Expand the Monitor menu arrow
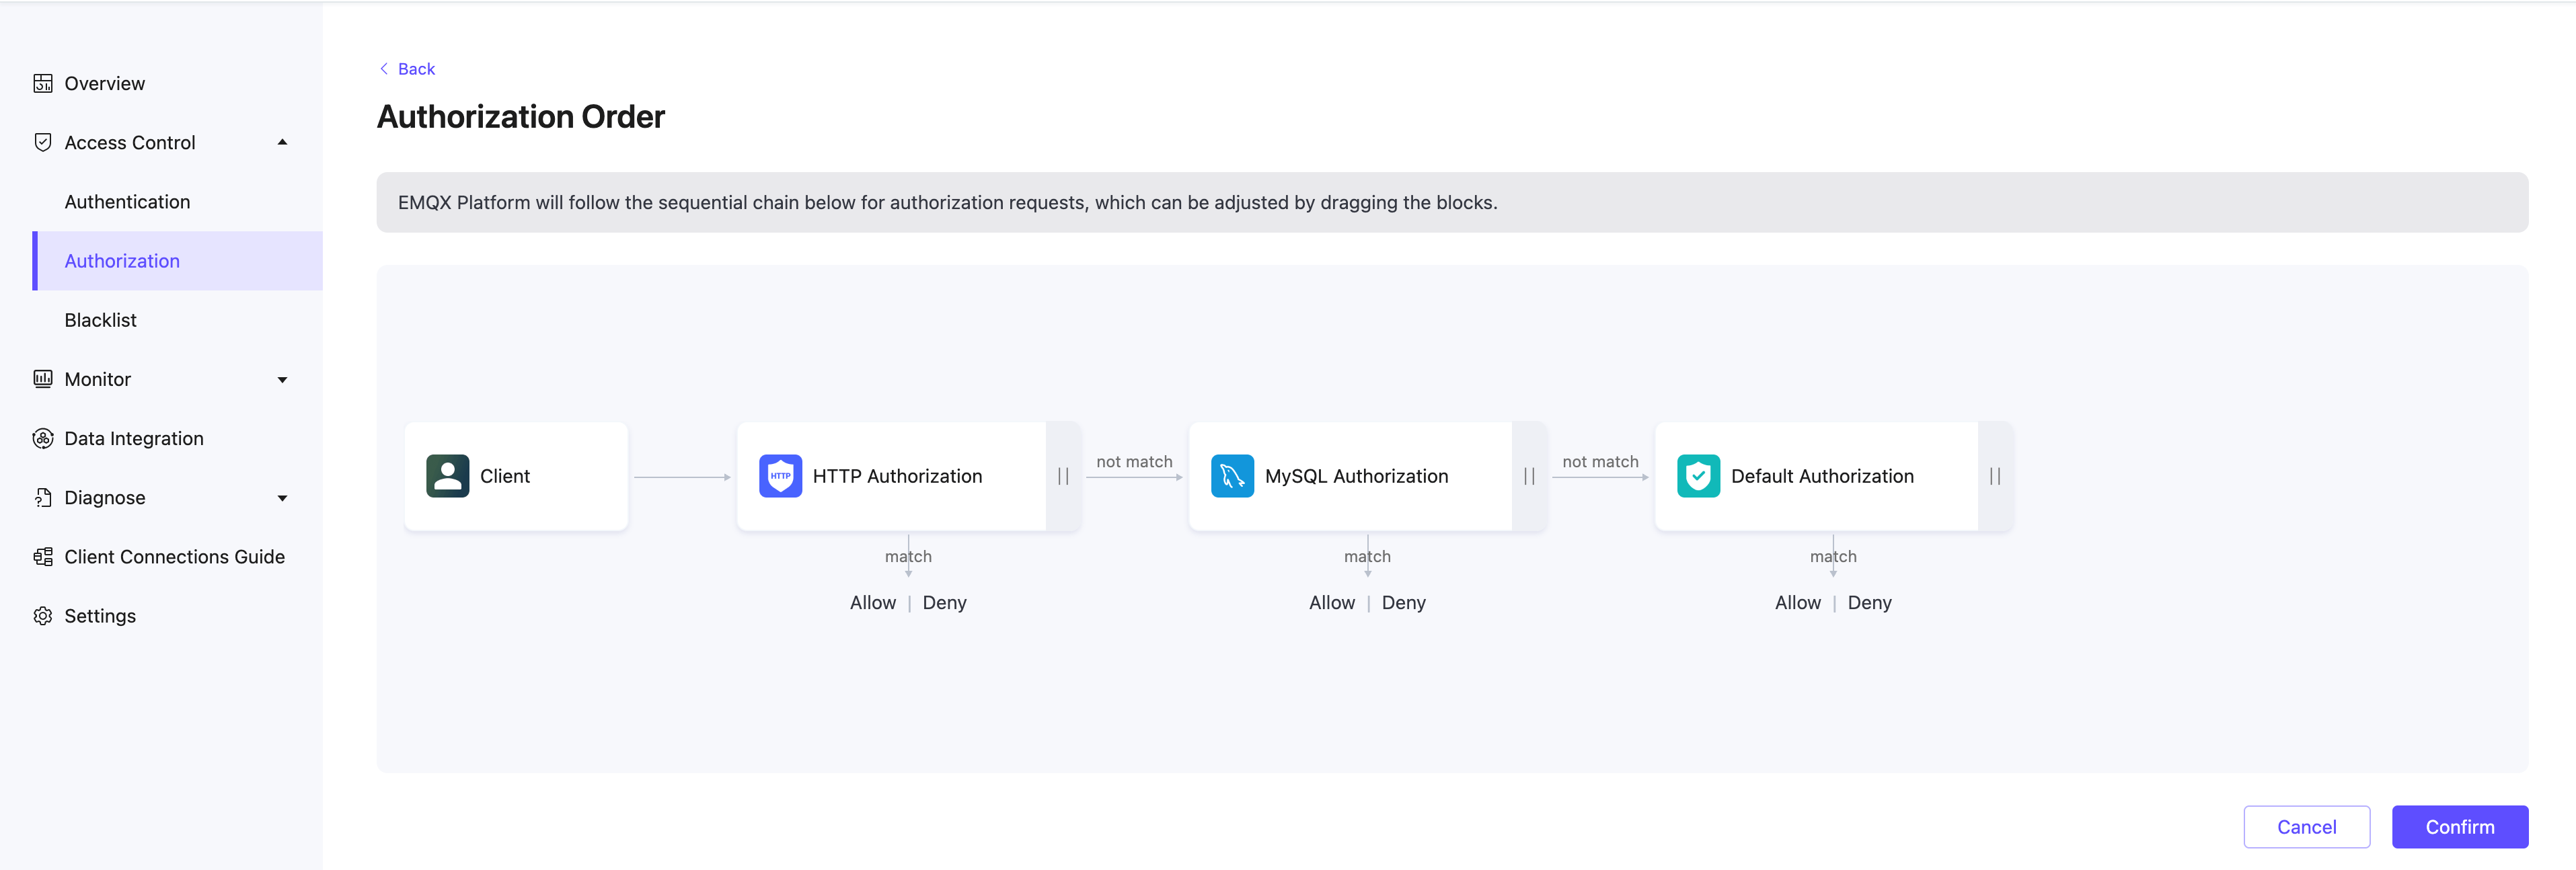Image resolution: width=2576 pixels, height=870 pixels. point(283,380)
